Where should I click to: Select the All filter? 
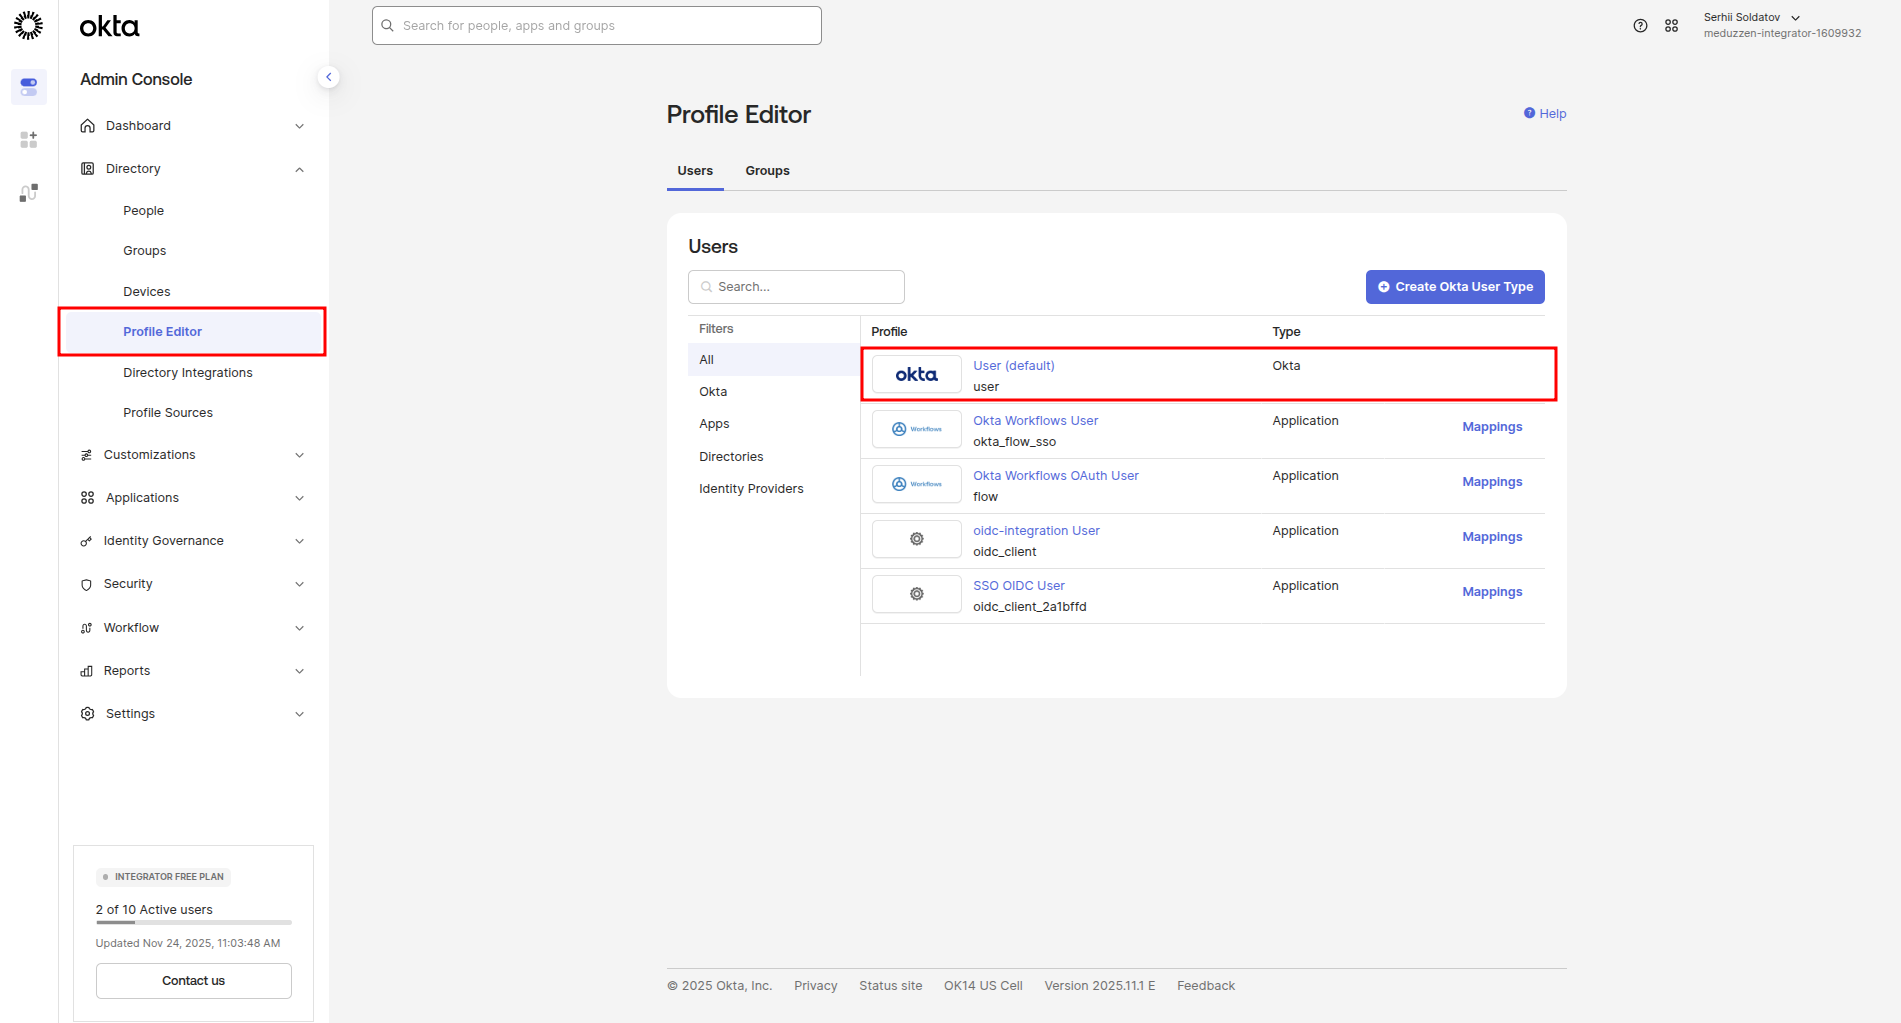point(773,360)
